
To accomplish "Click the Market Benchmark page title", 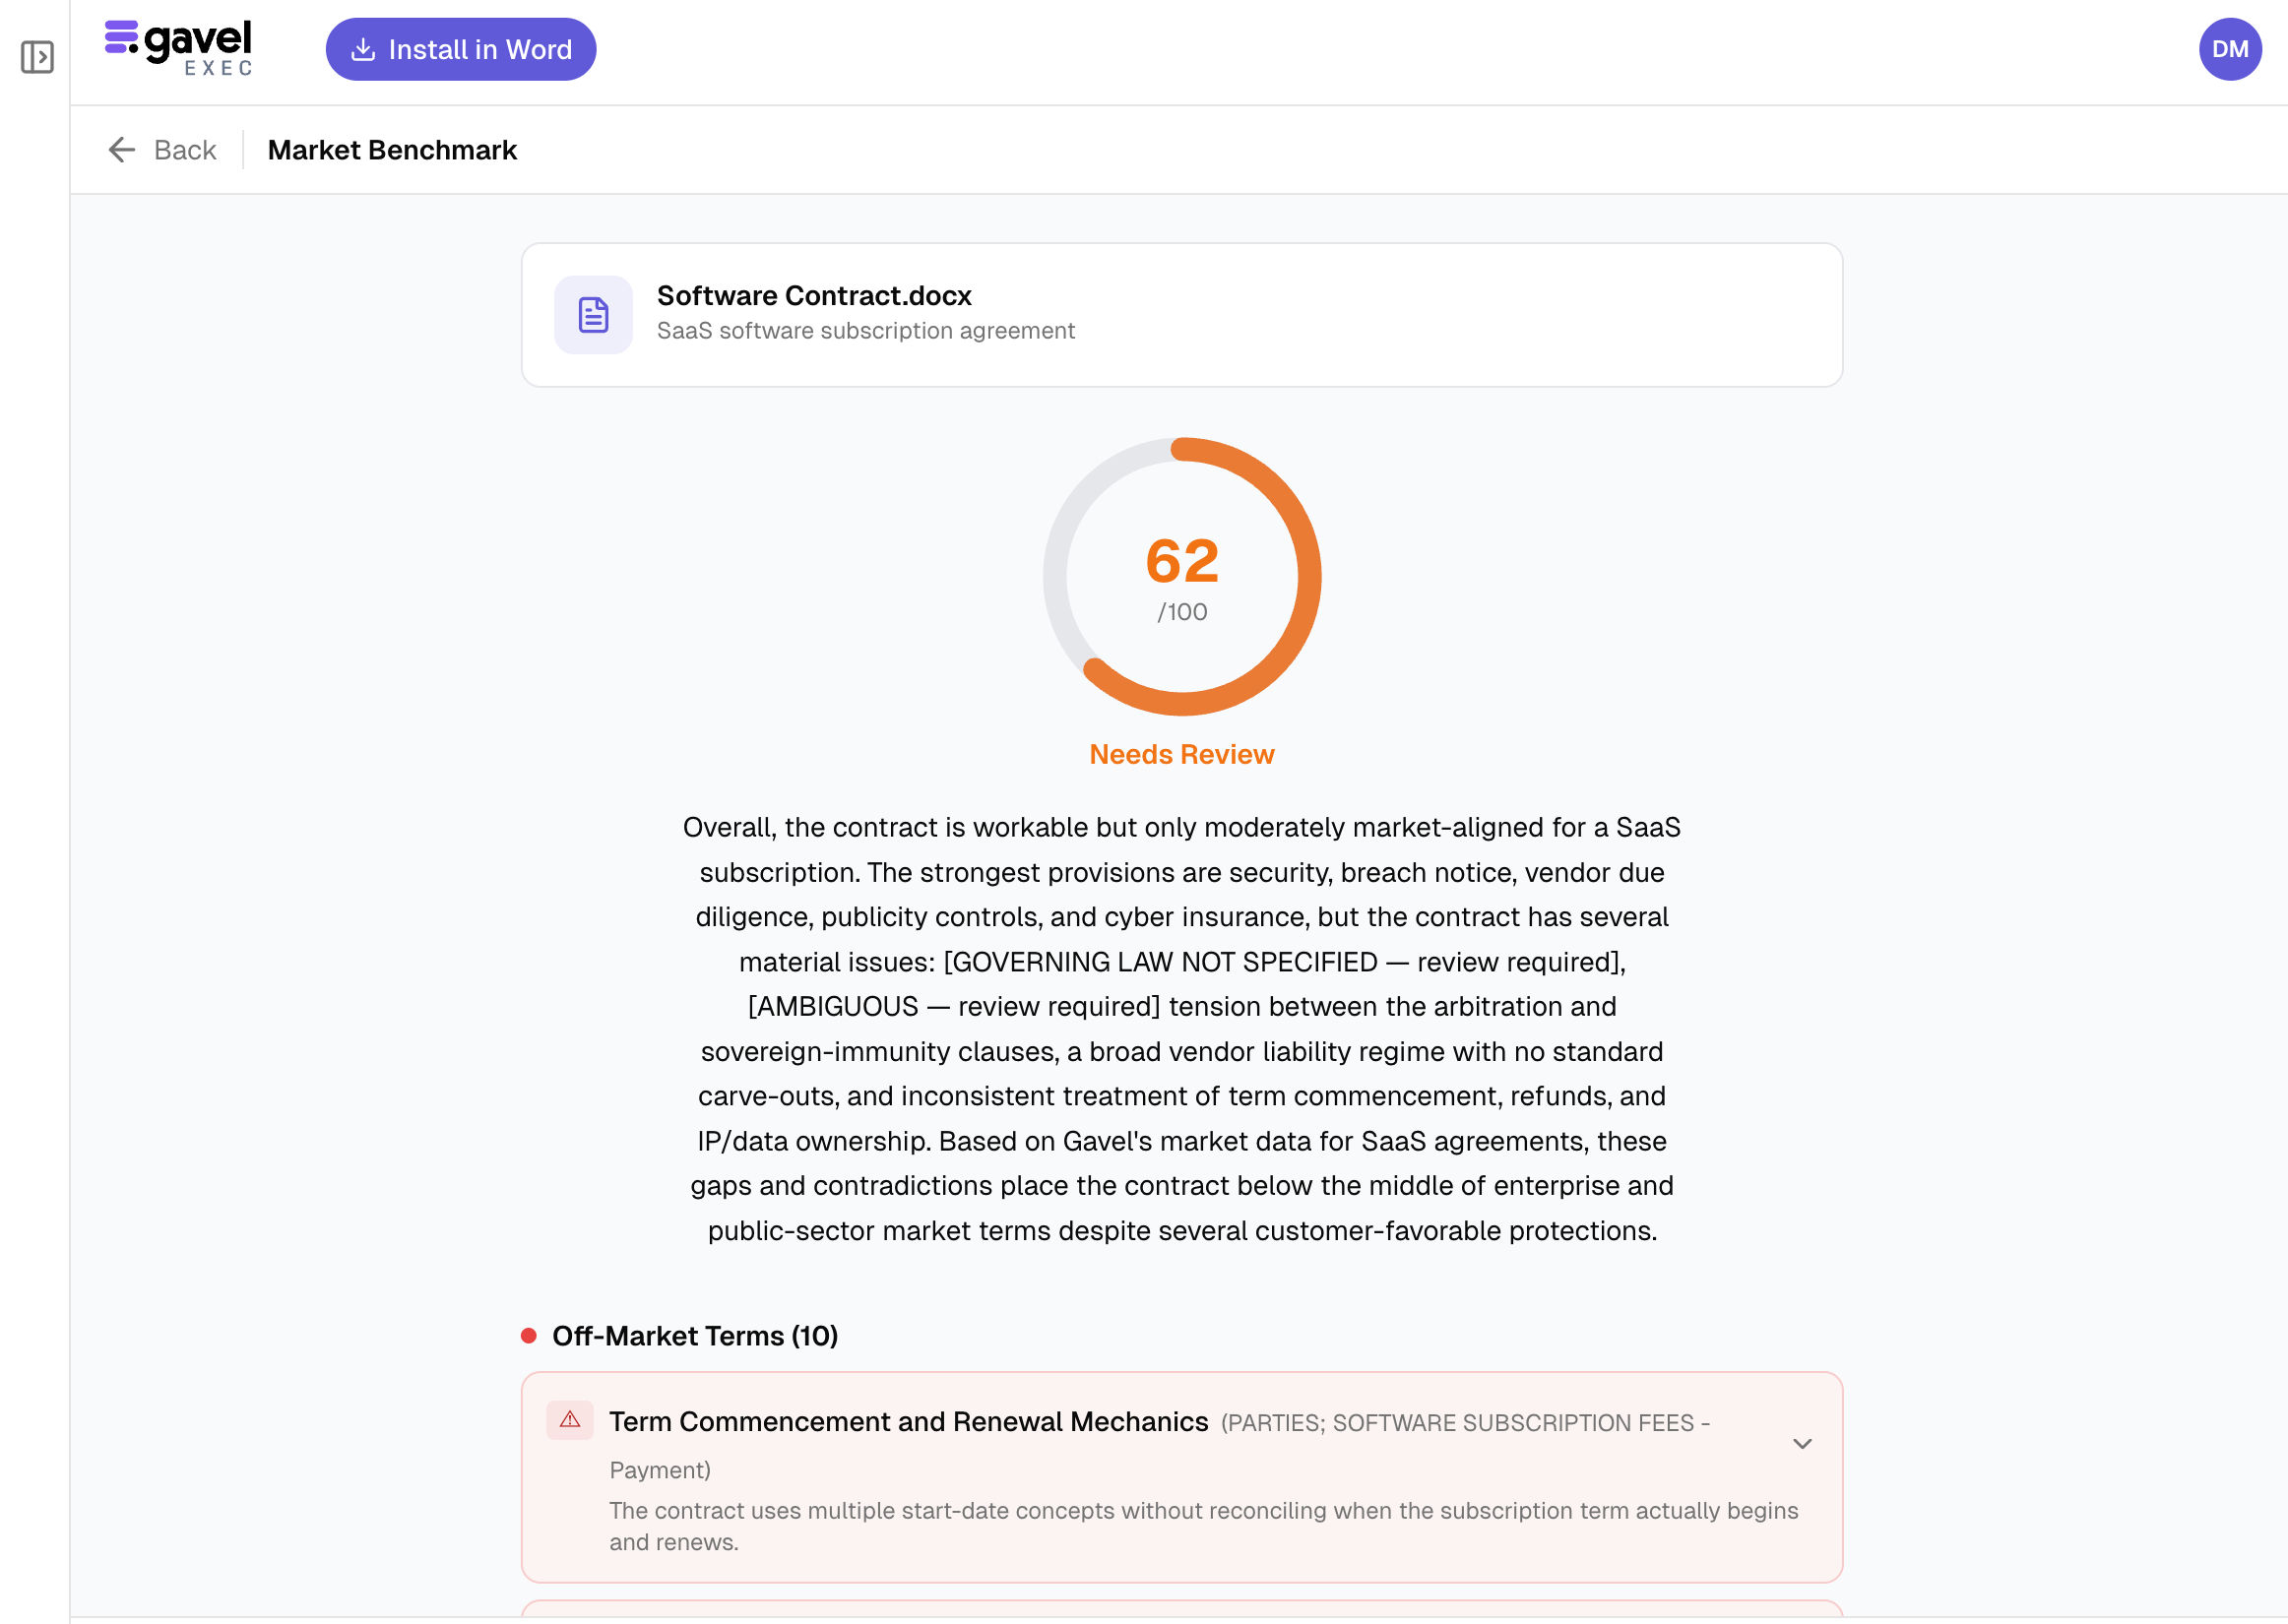I will pos(392,150).
